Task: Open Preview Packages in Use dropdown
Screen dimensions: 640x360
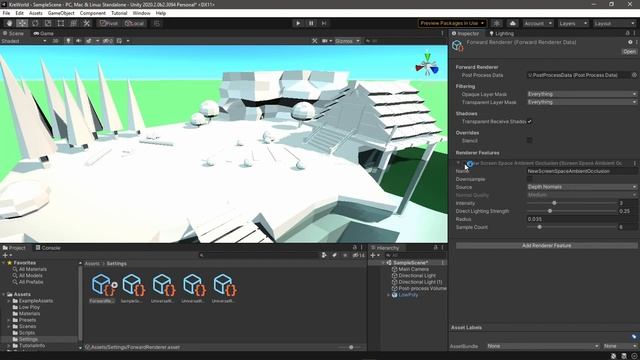Action: point(452,23)
